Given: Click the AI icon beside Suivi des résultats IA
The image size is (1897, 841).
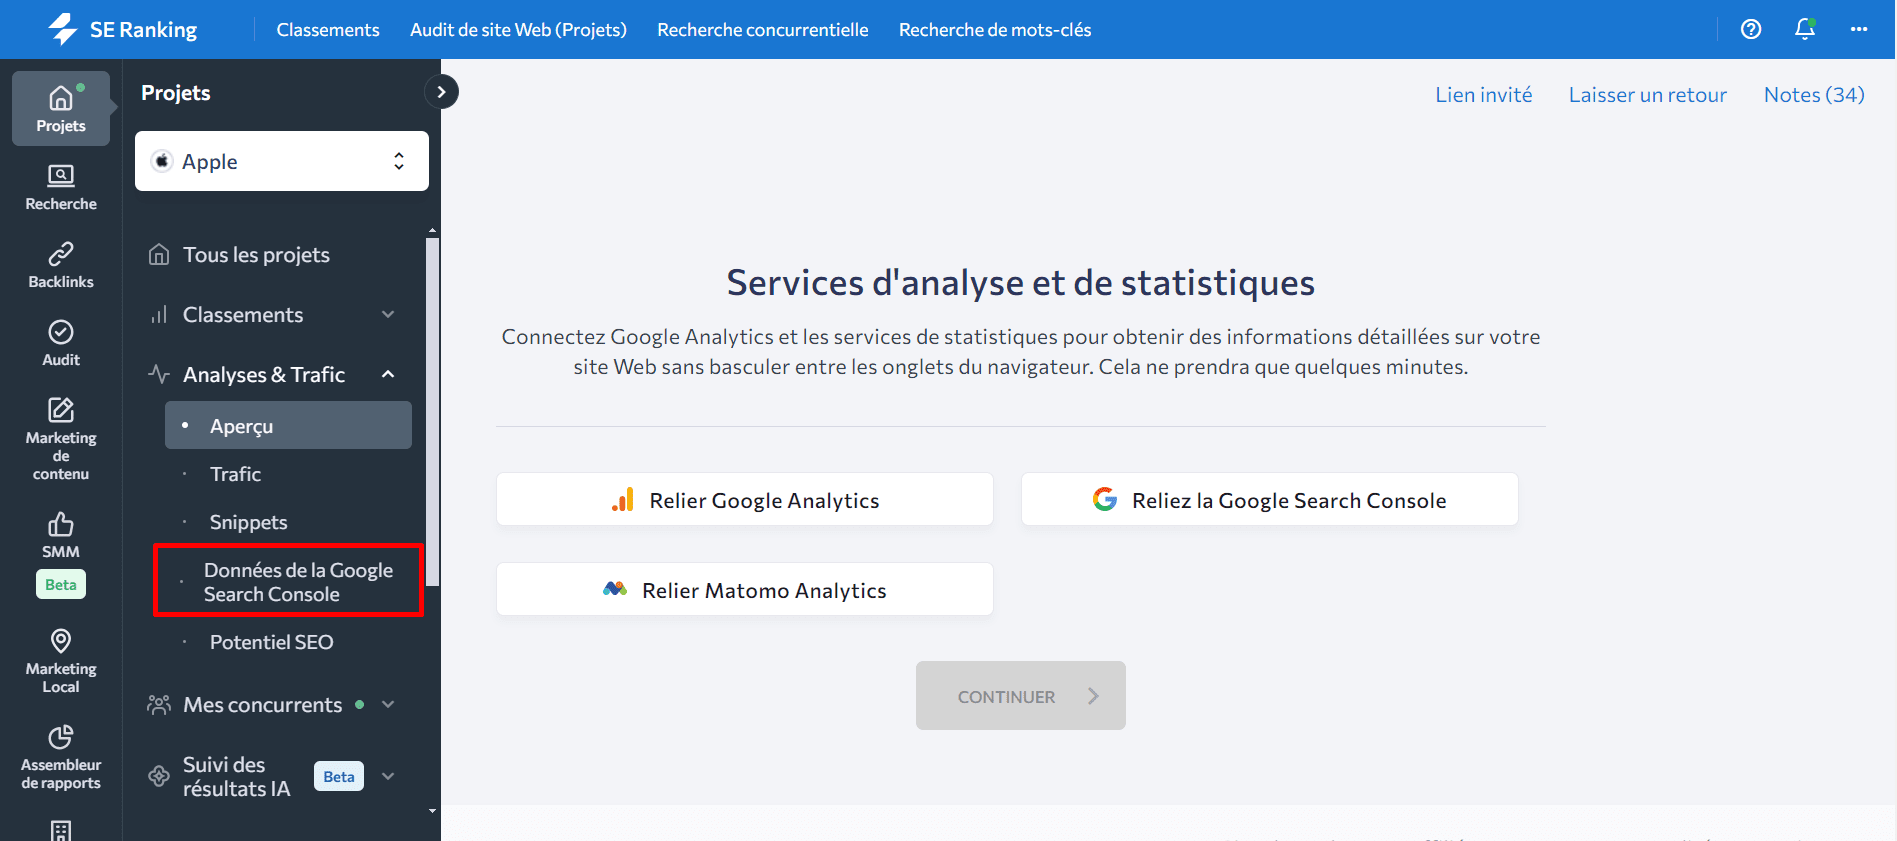Looking at the screenshot, I should tap(159, 776).
